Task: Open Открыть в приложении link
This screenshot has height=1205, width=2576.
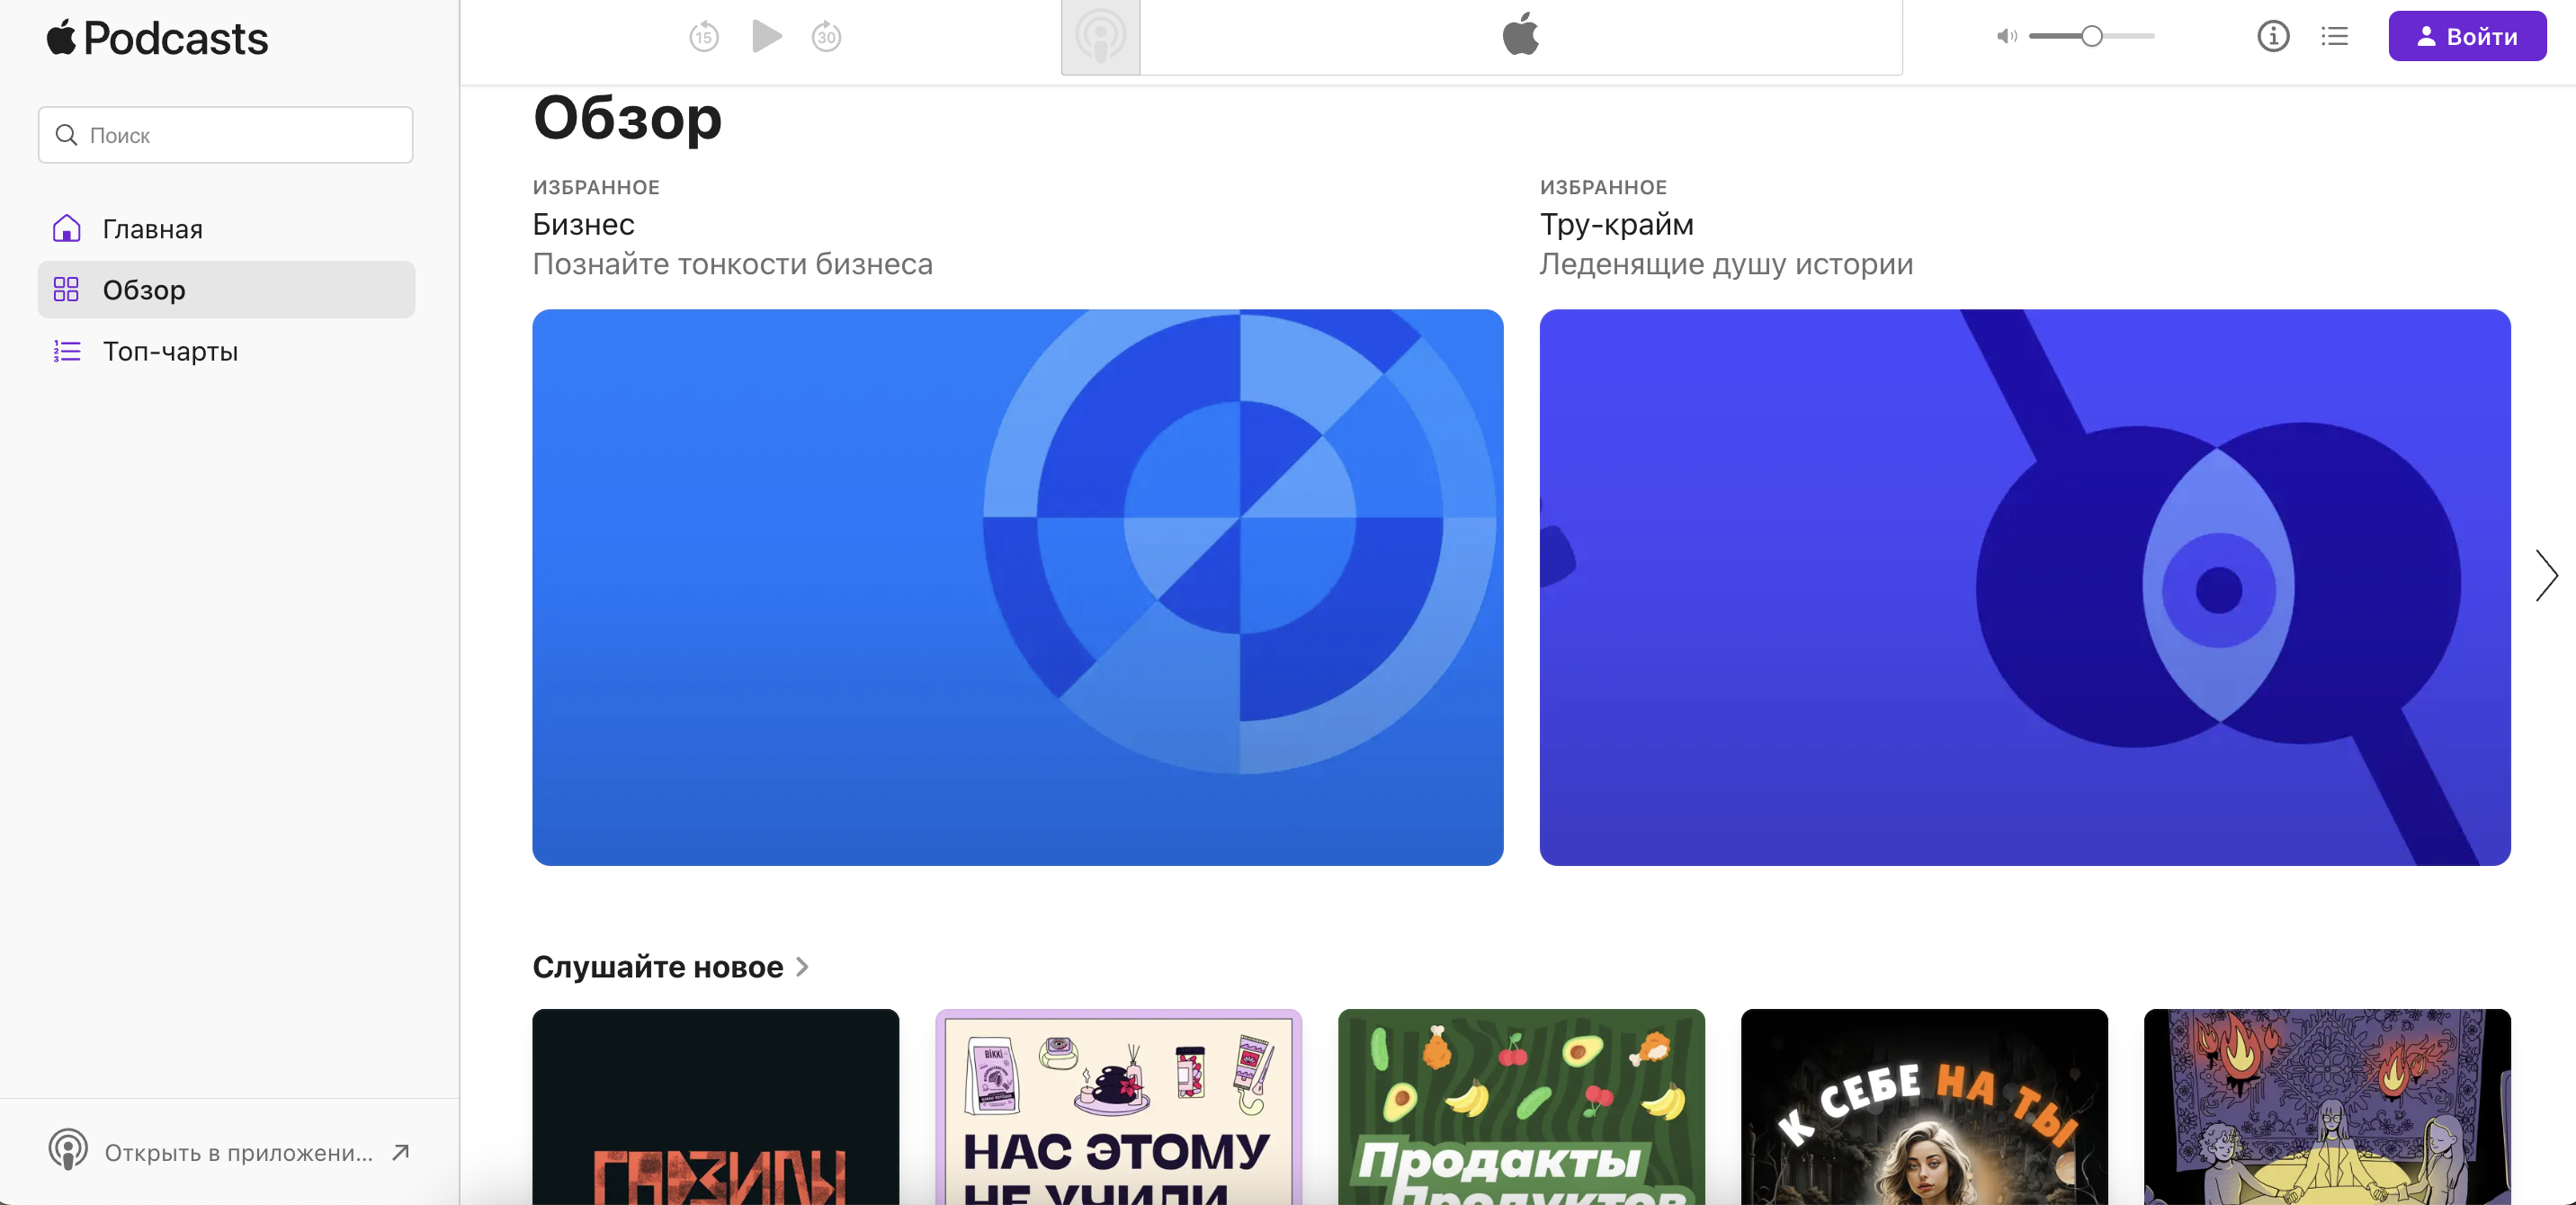Action: tap(238, 1152)
